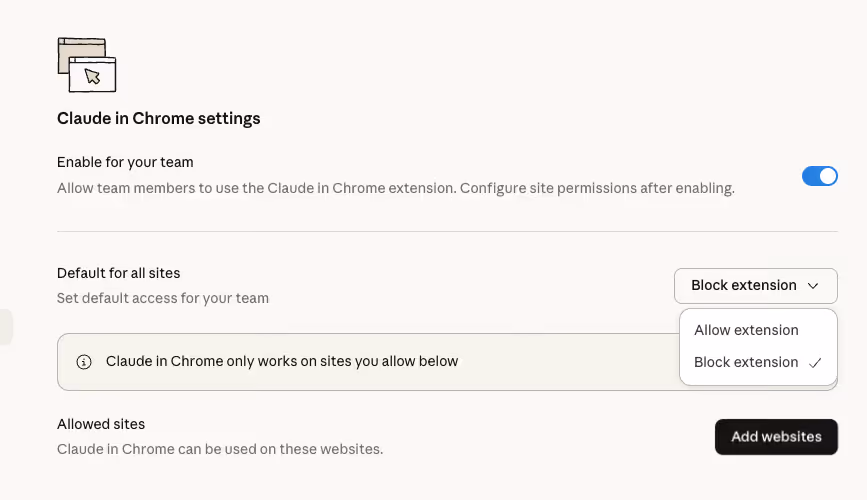Click the Enable for your team label

point(125,162)
